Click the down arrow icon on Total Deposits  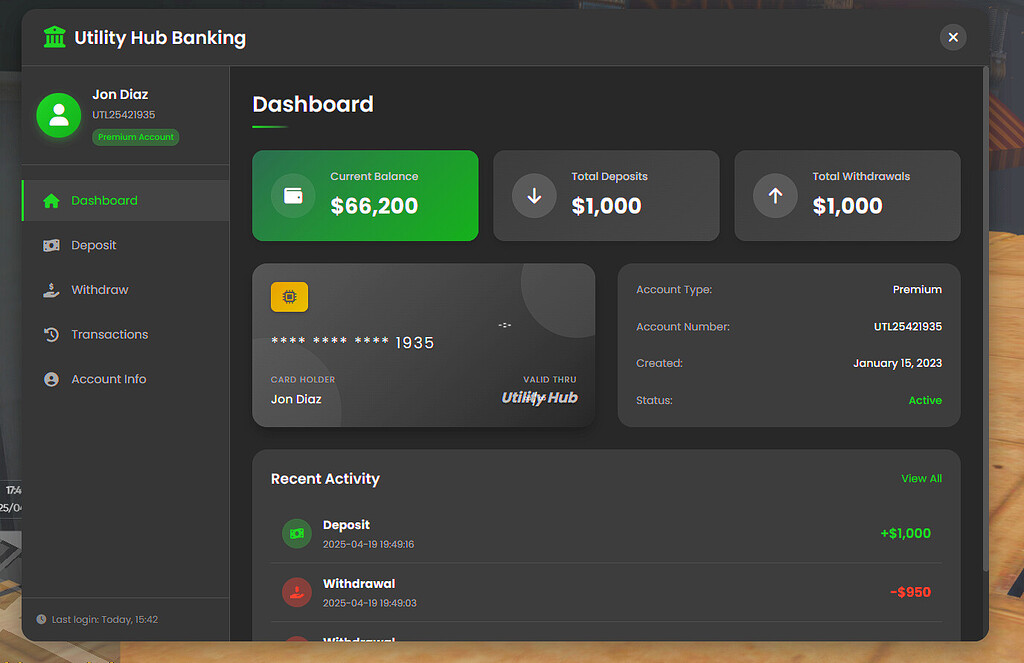[x=534, y=195]
